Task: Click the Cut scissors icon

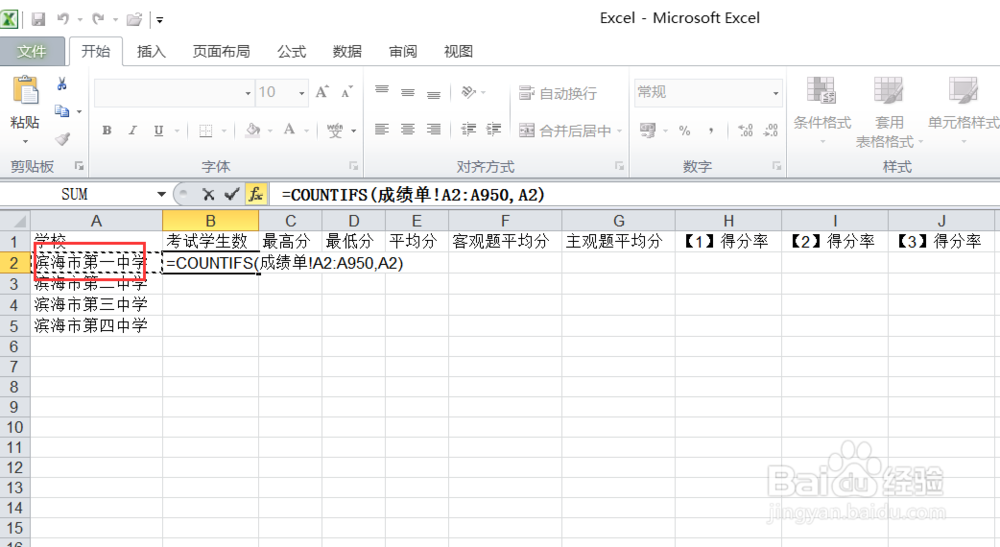Action: point(62,84)
